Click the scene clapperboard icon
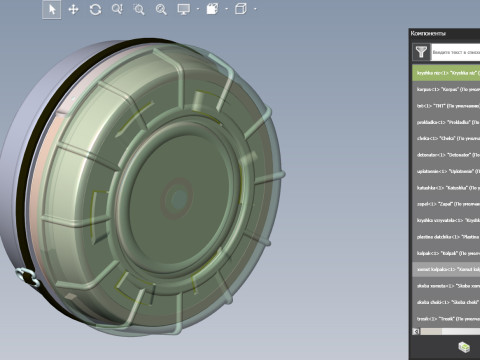 tap(212, 9)
